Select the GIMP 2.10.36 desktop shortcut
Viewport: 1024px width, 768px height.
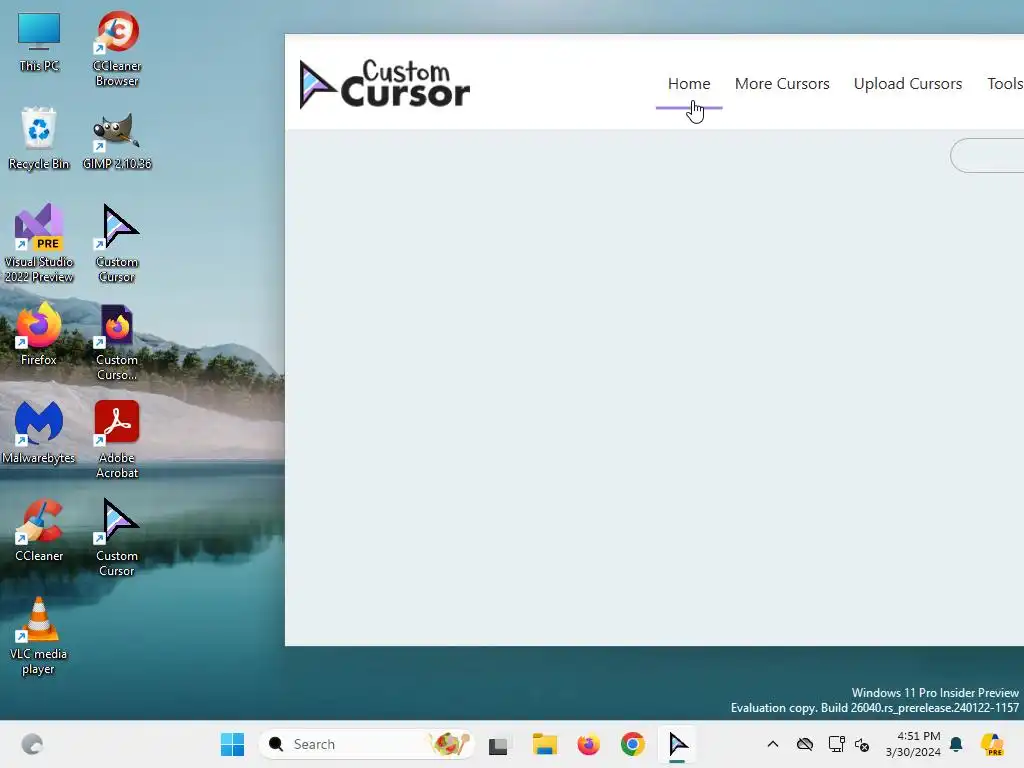pos(117,140)
